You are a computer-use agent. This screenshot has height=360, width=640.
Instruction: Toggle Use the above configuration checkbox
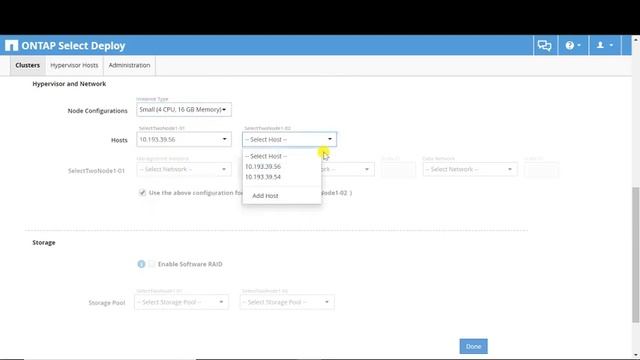pyautogui.click(x=142, y=193)
